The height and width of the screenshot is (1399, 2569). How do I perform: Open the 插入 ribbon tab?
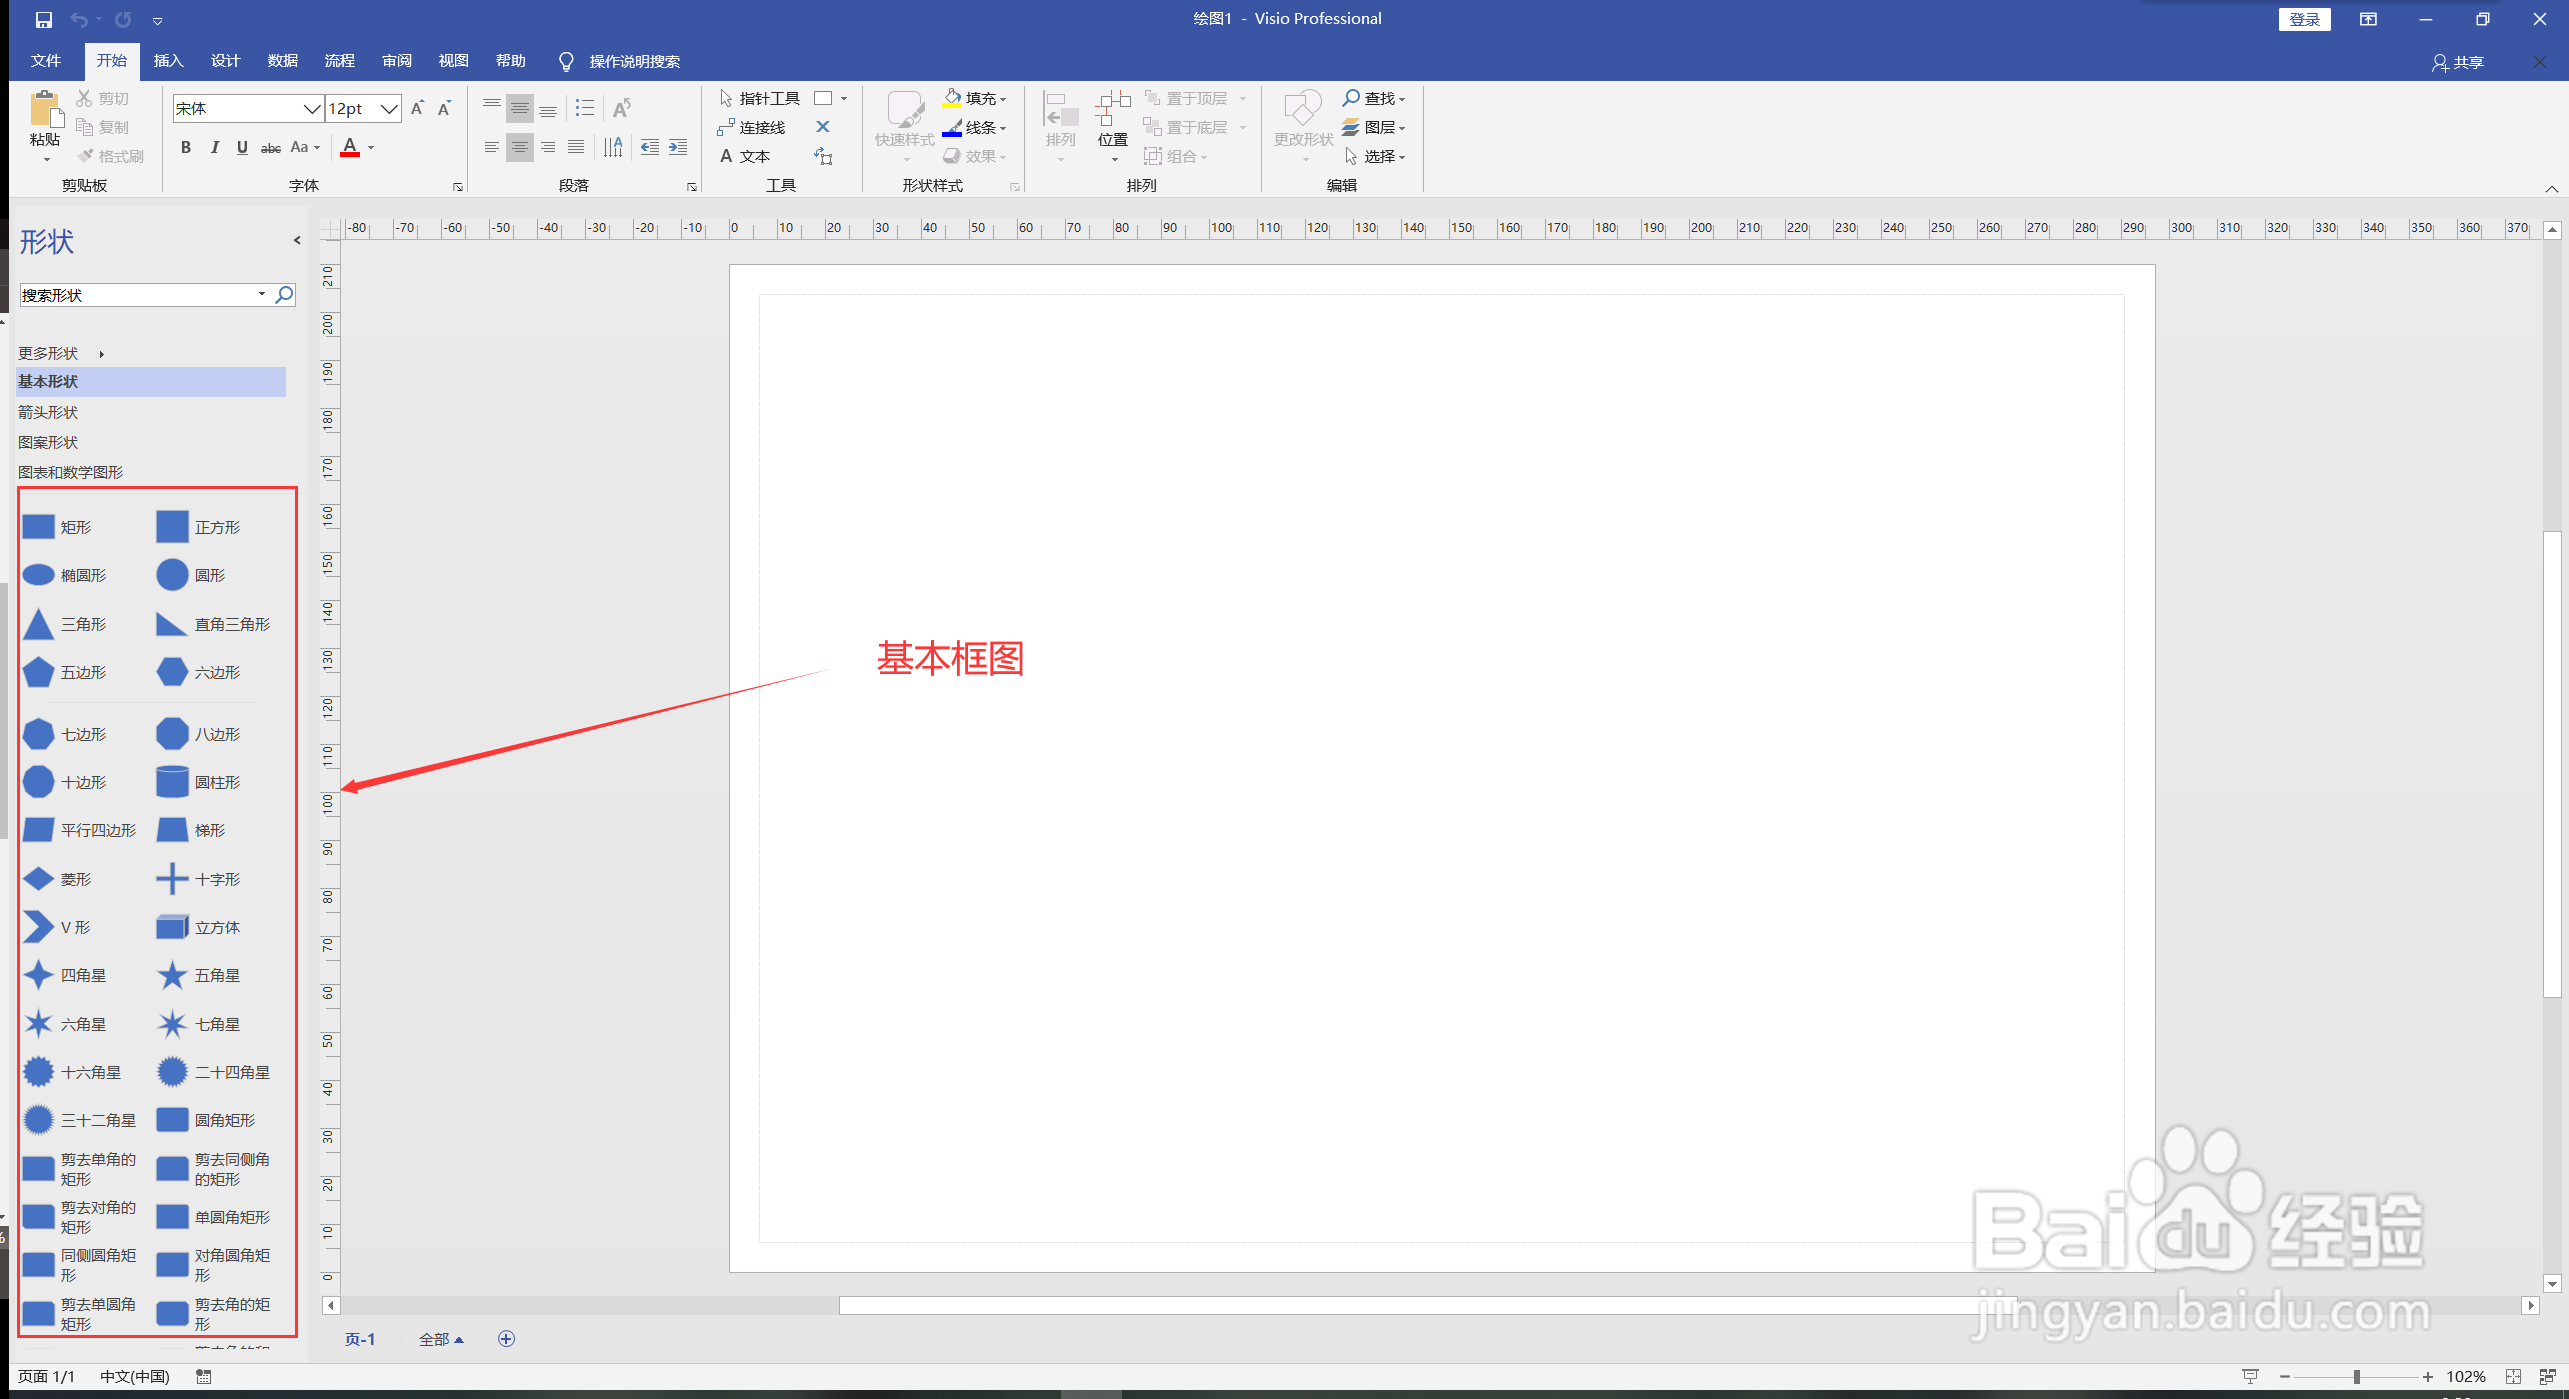click(168, 61)
